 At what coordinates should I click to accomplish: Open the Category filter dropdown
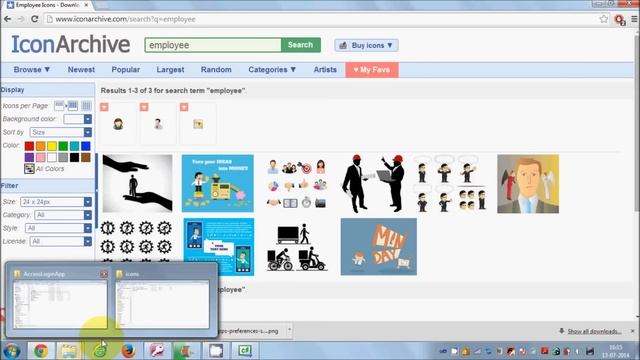pyautogui.click(x=63, y=215)
